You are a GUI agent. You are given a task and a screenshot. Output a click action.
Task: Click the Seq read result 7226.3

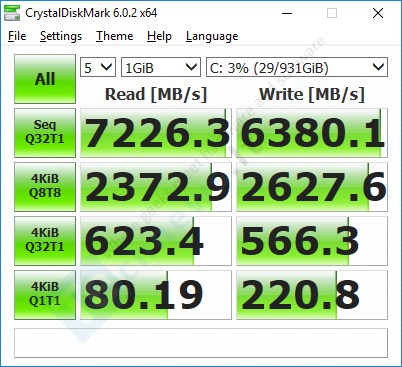click(156, 133)
